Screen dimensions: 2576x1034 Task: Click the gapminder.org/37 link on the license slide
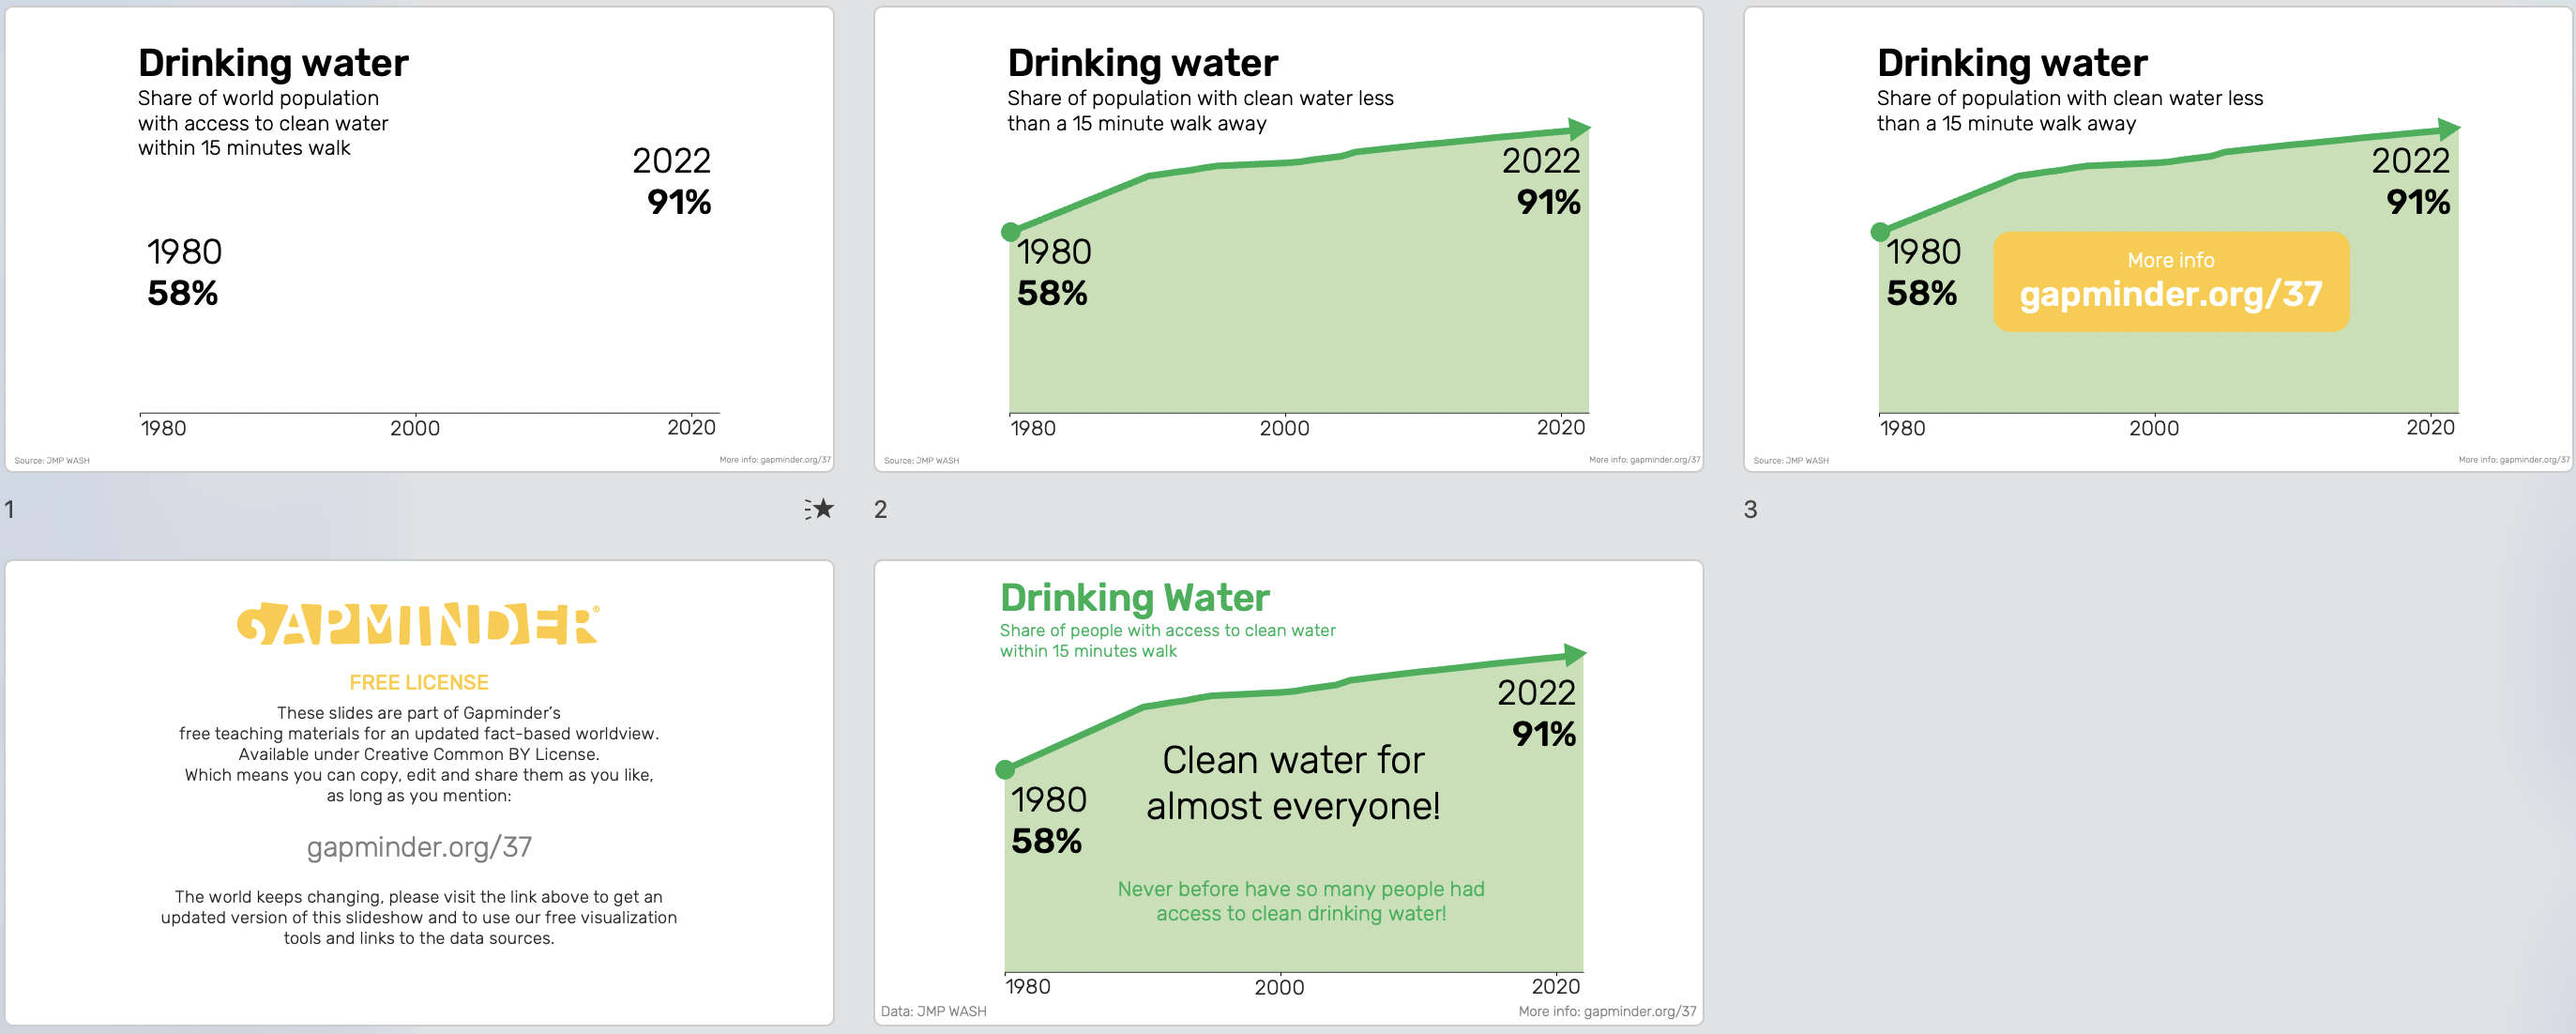pyautogui.click(x=419, y=847)
